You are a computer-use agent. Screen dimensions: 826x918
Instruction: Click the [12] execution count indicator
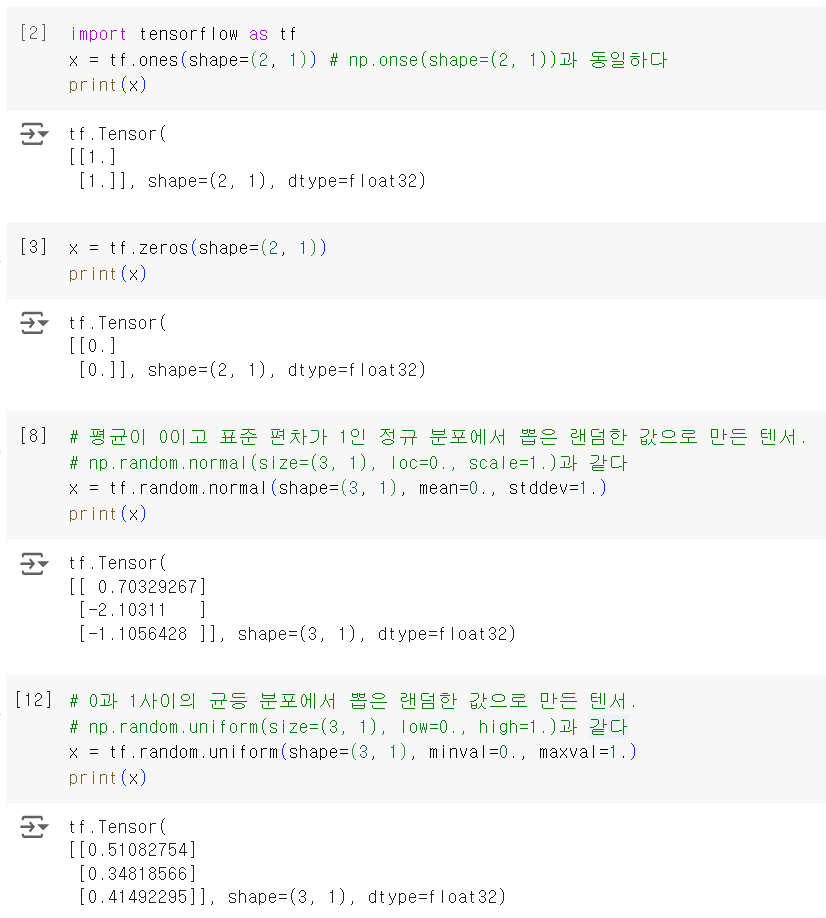click(33, 700)
